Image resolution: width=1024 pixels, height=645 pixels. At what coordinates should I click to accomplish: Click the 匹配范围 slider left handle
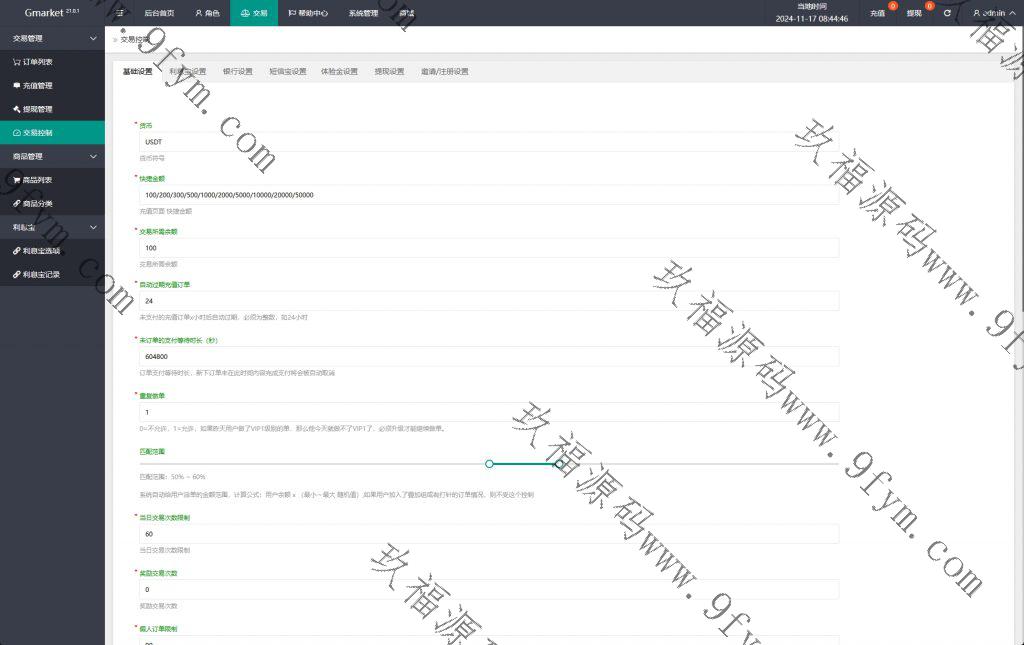pos(489,463)
